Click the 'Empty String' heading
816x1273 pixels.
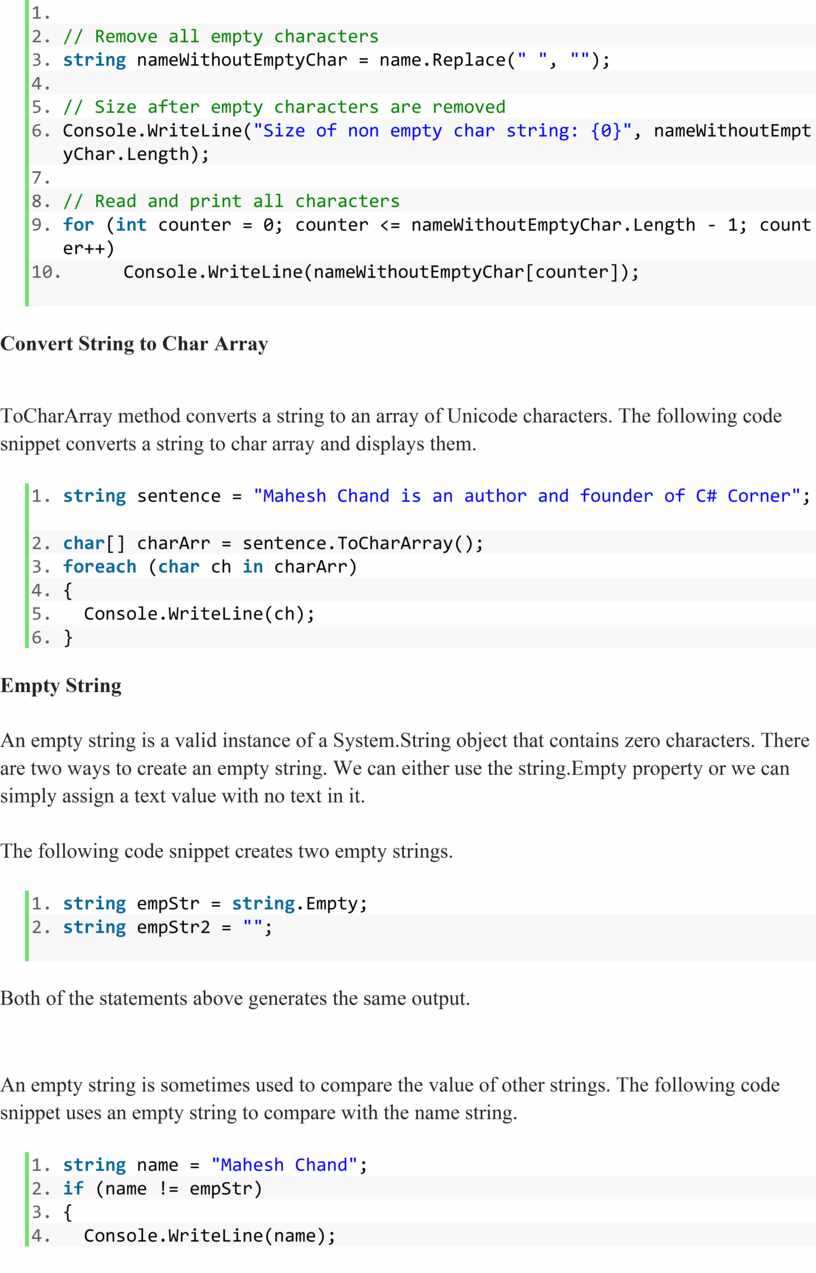[x=61, y=686]
